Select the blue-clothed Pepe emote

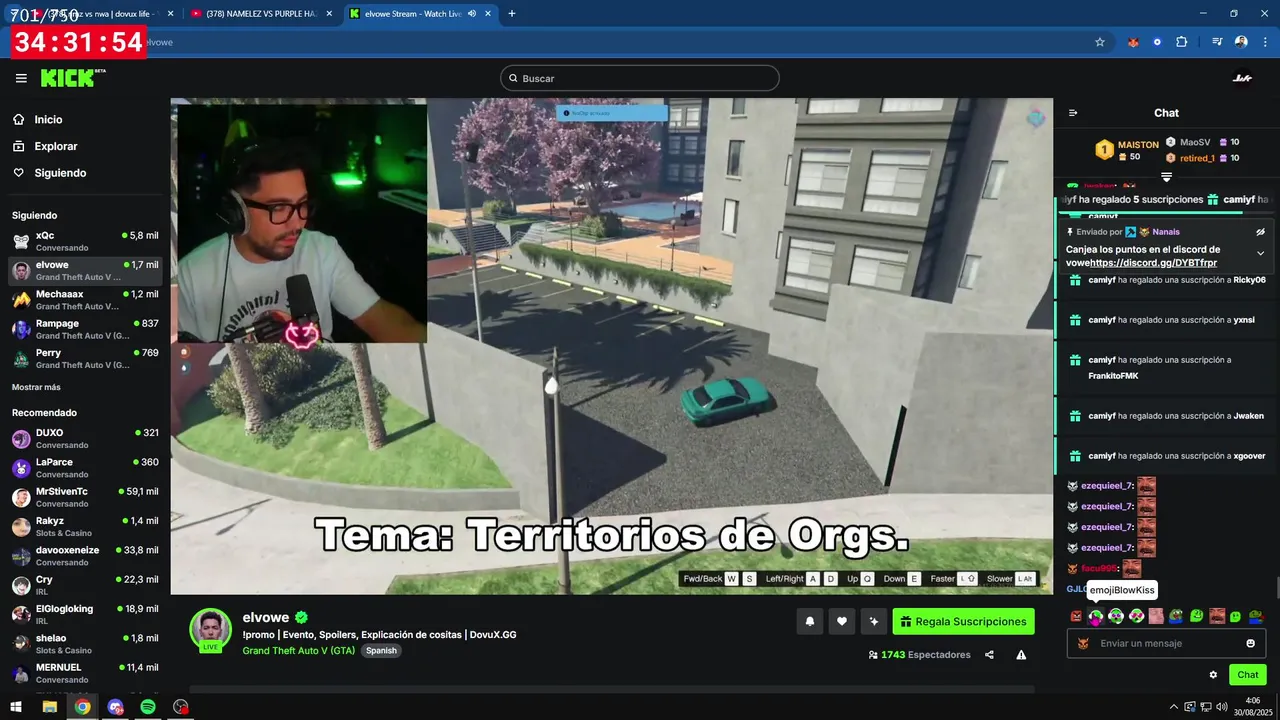[1176, 616]
